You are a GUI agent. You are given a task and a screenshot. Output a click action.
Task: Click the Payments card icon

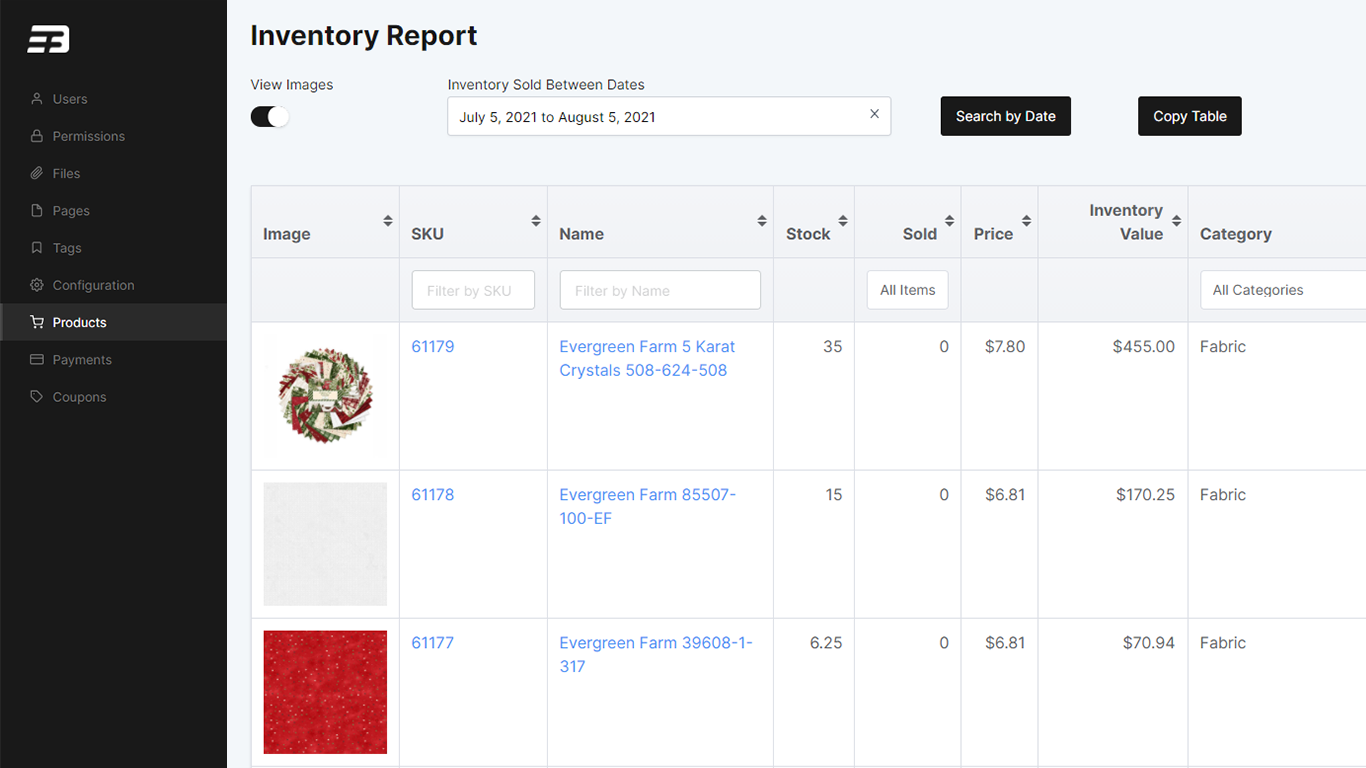pyautogui.click(x=37, y=359)
